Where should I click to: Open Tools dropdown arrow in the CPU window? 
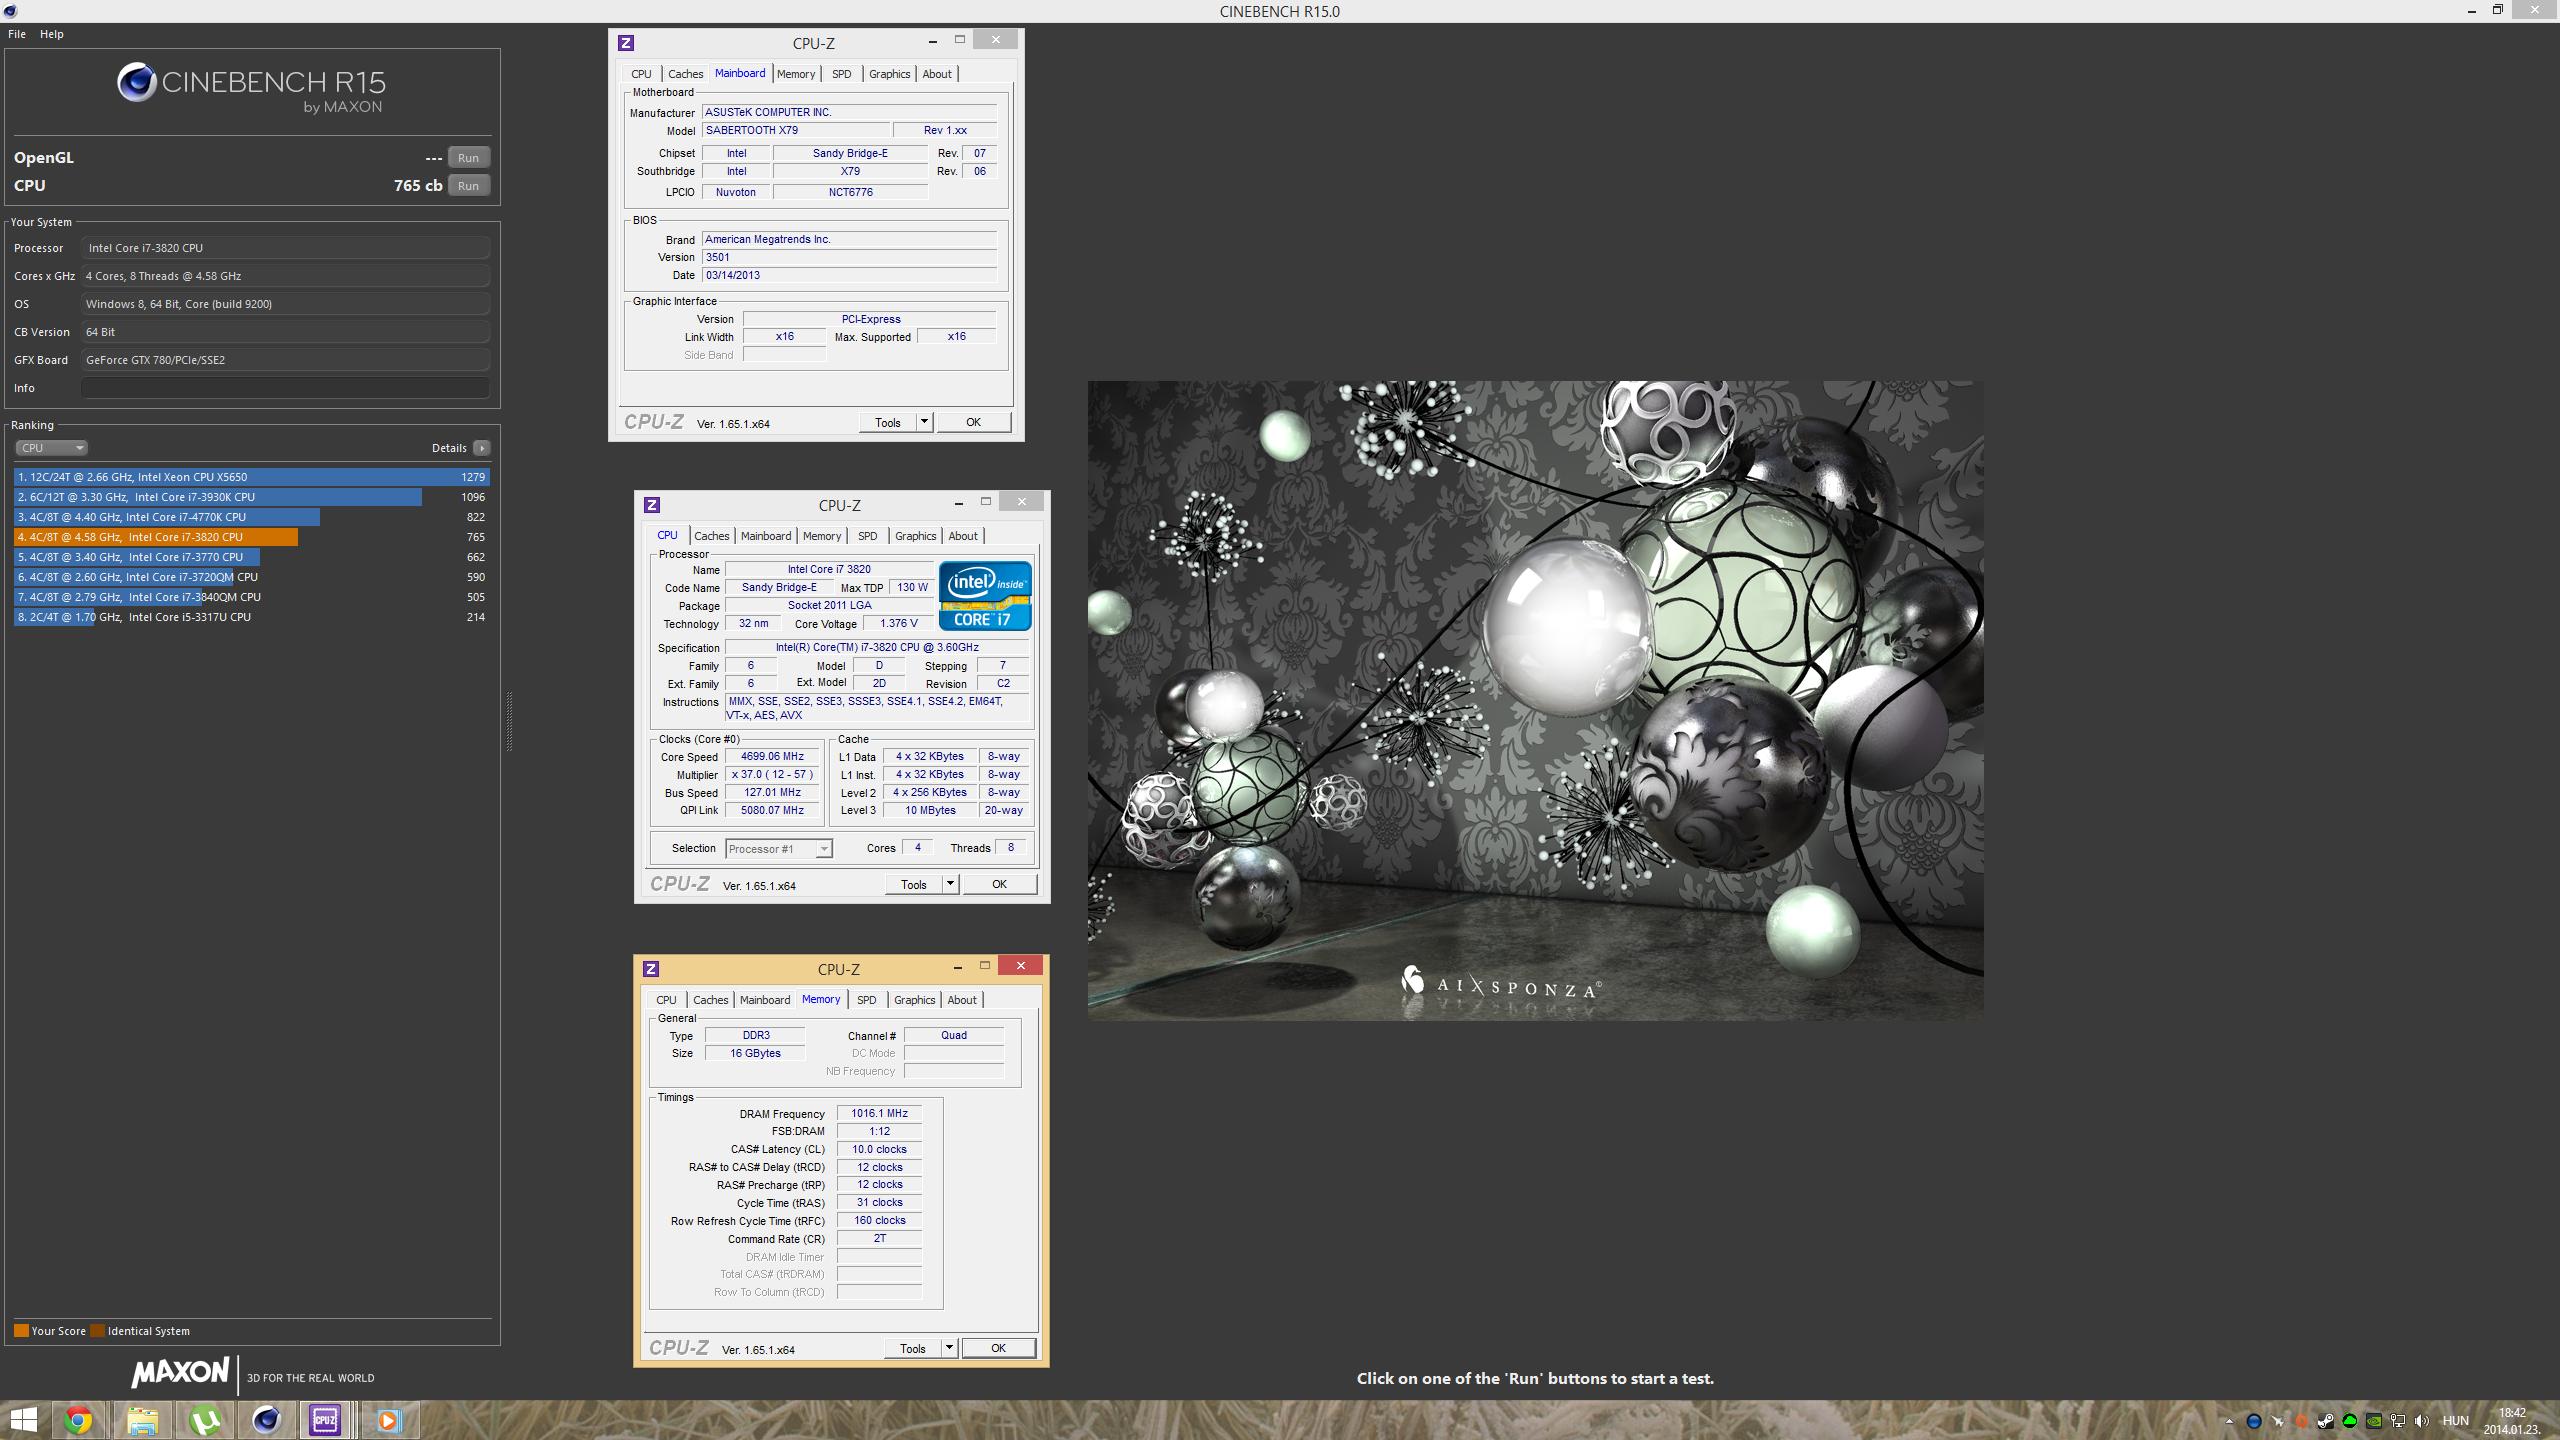point(950,884)
